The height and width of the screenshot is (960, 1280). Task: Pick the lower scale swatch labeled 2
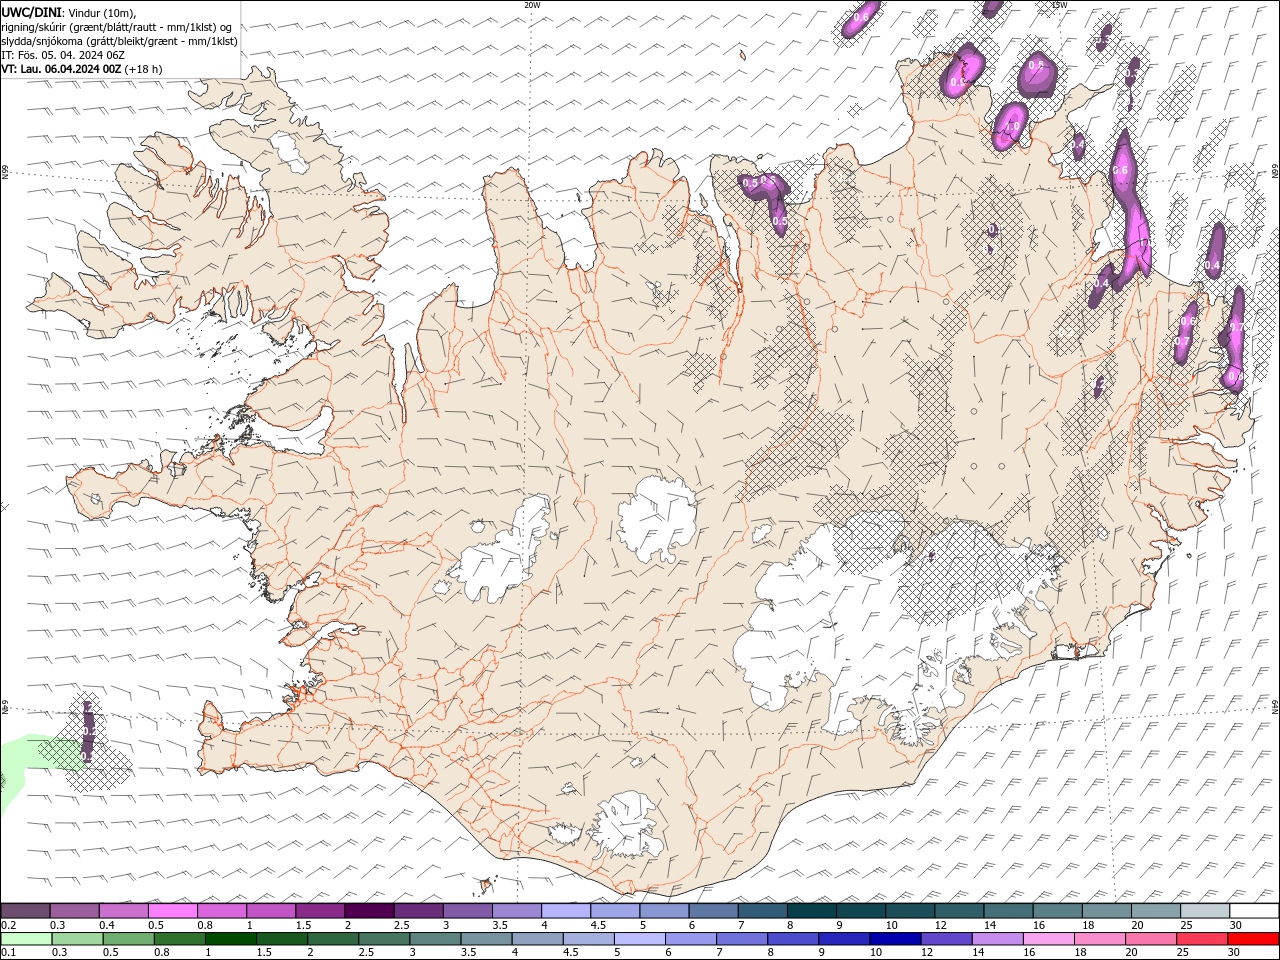click(x=334, y=939)
